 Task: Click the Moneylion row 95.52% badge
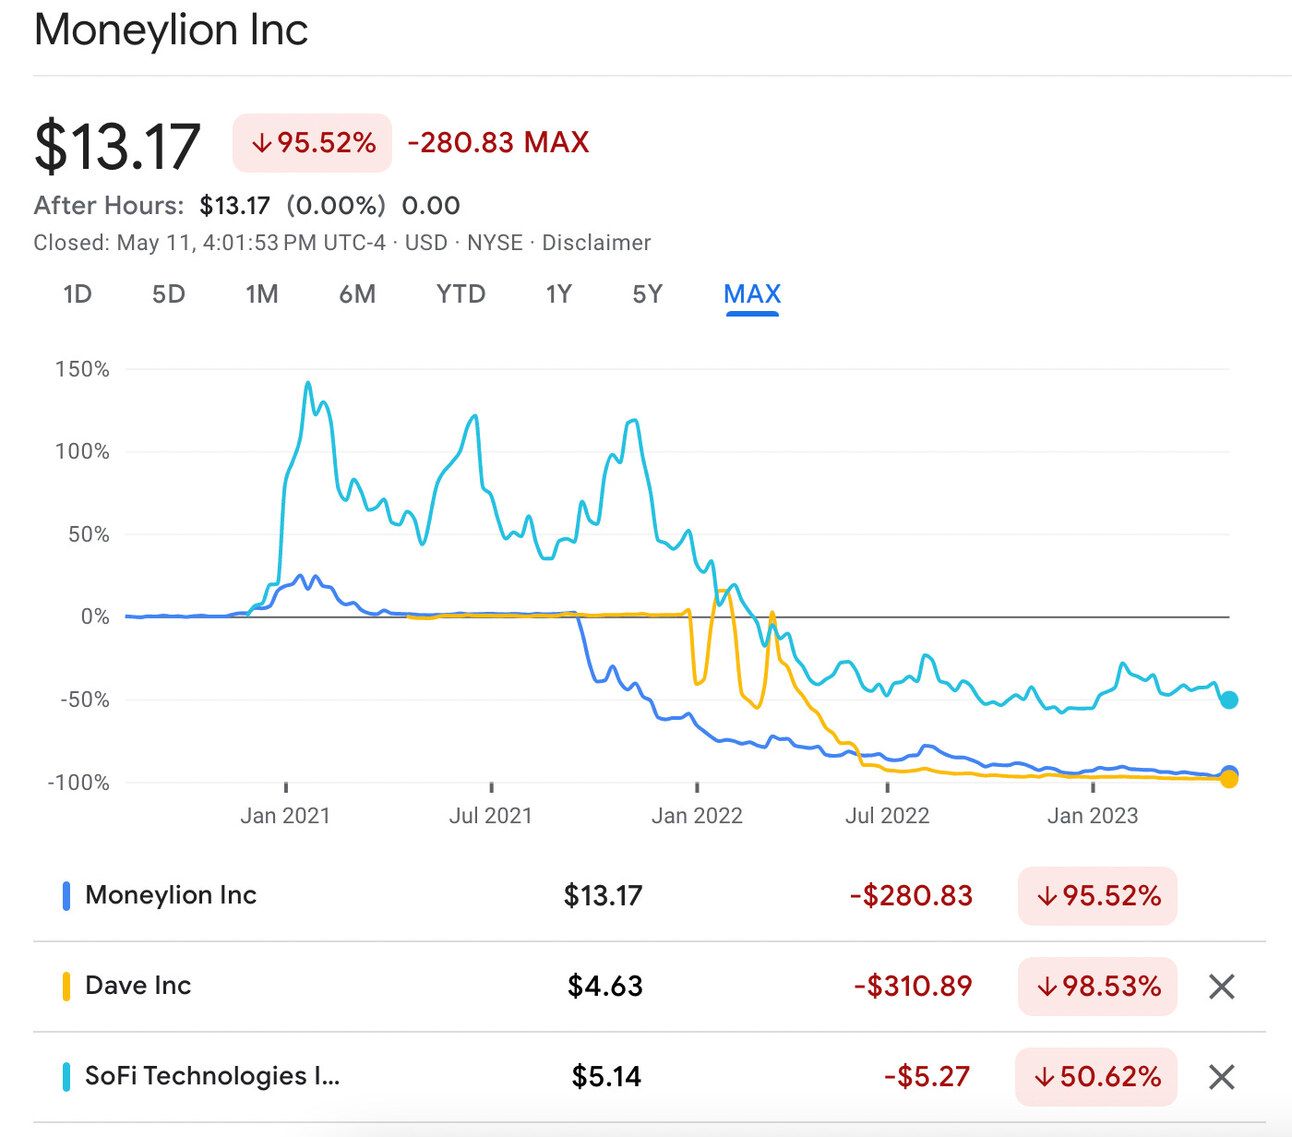click(1097, 896)
